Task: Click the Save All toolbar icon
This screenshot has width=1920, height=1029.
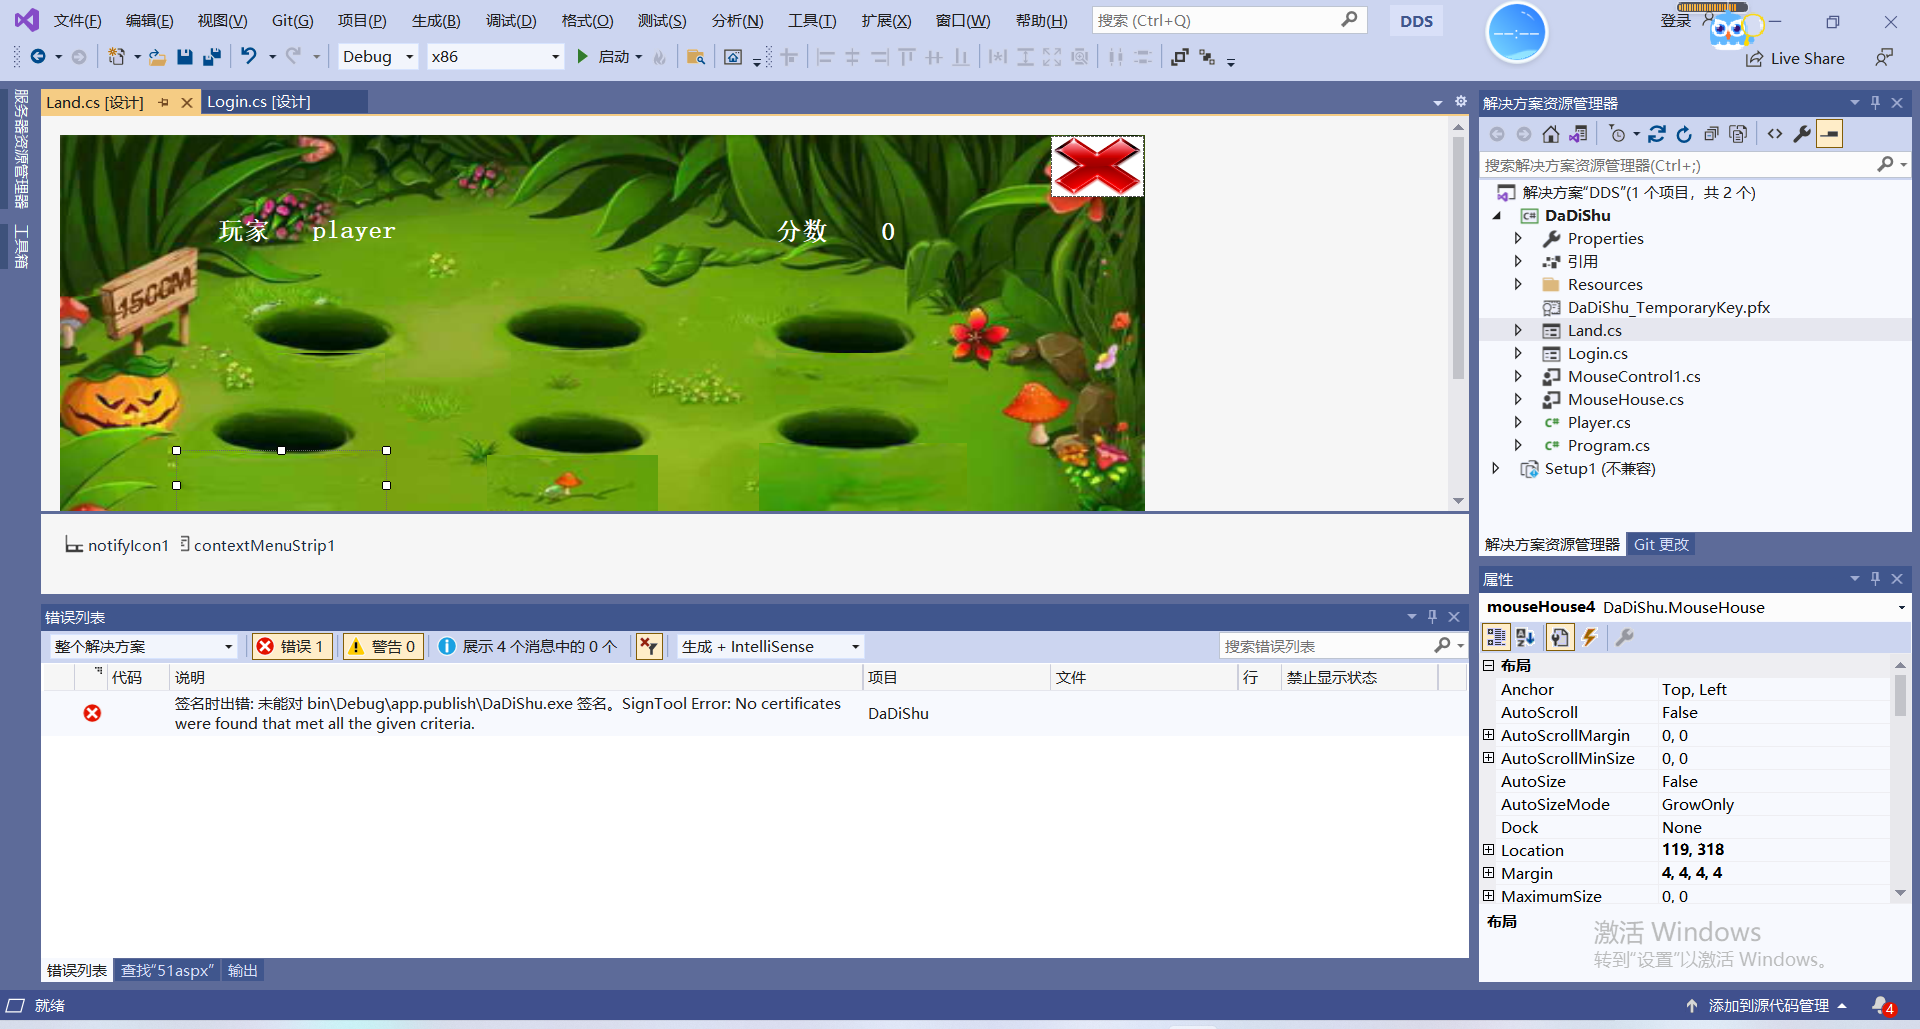Action: click(x=211, y=57)
